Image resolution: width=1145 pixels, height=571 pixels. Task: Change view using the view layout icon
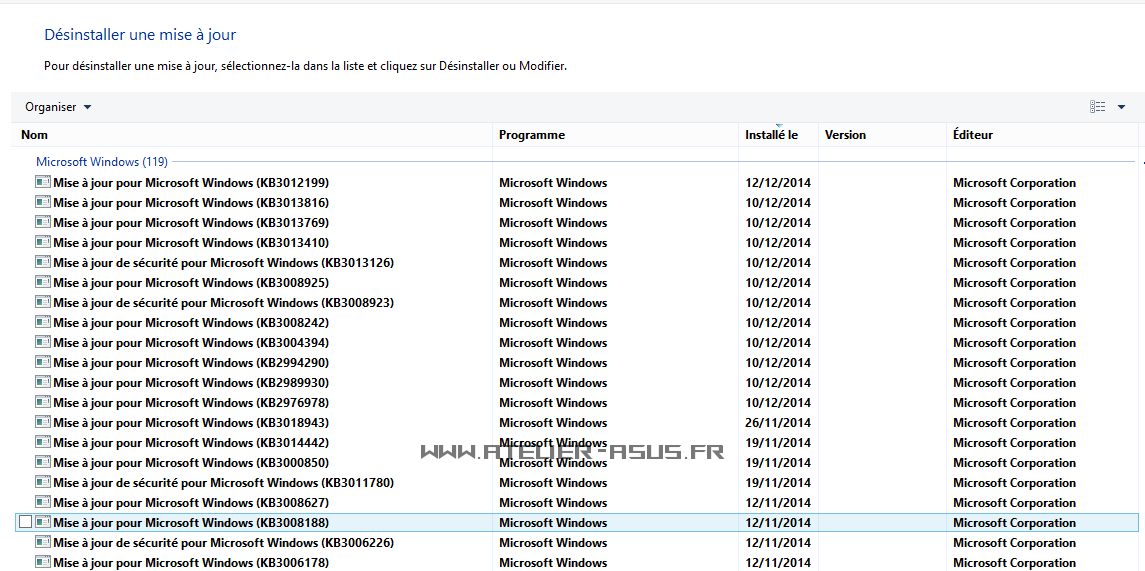1098,107
